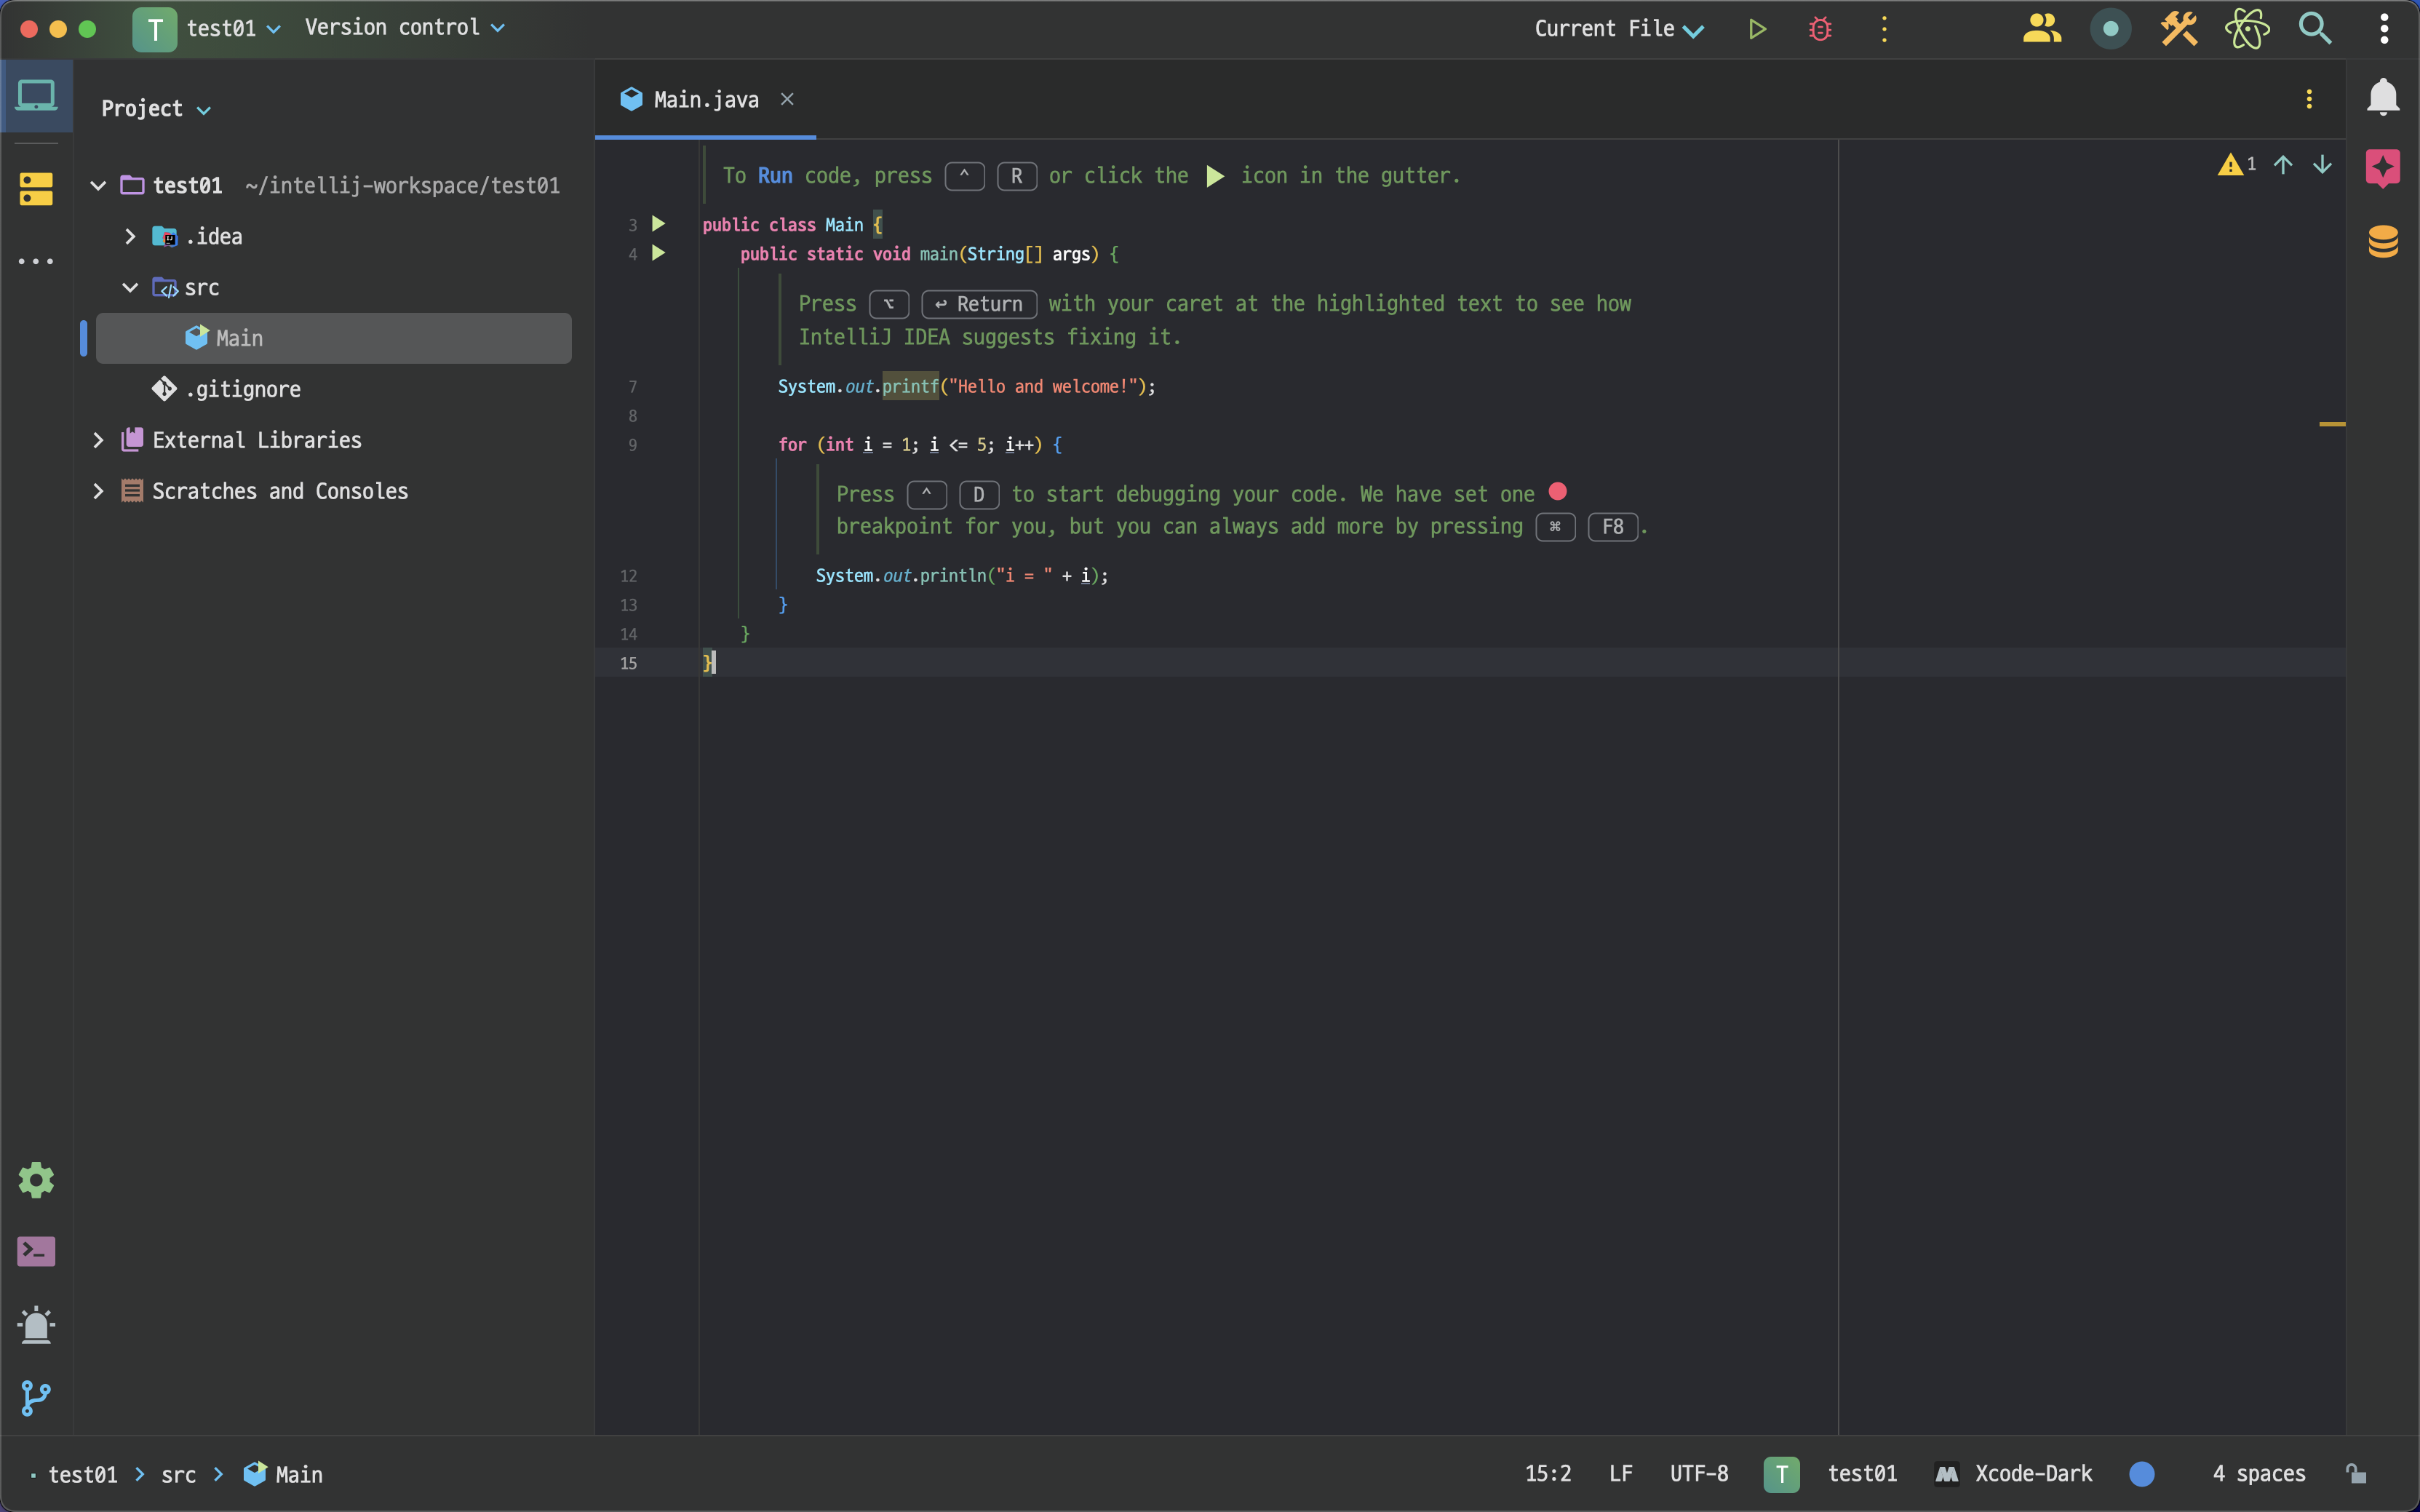Screen dimensions: 2420x1512
Task: Collapse the src folder
Action: click(x=130, y=288)
